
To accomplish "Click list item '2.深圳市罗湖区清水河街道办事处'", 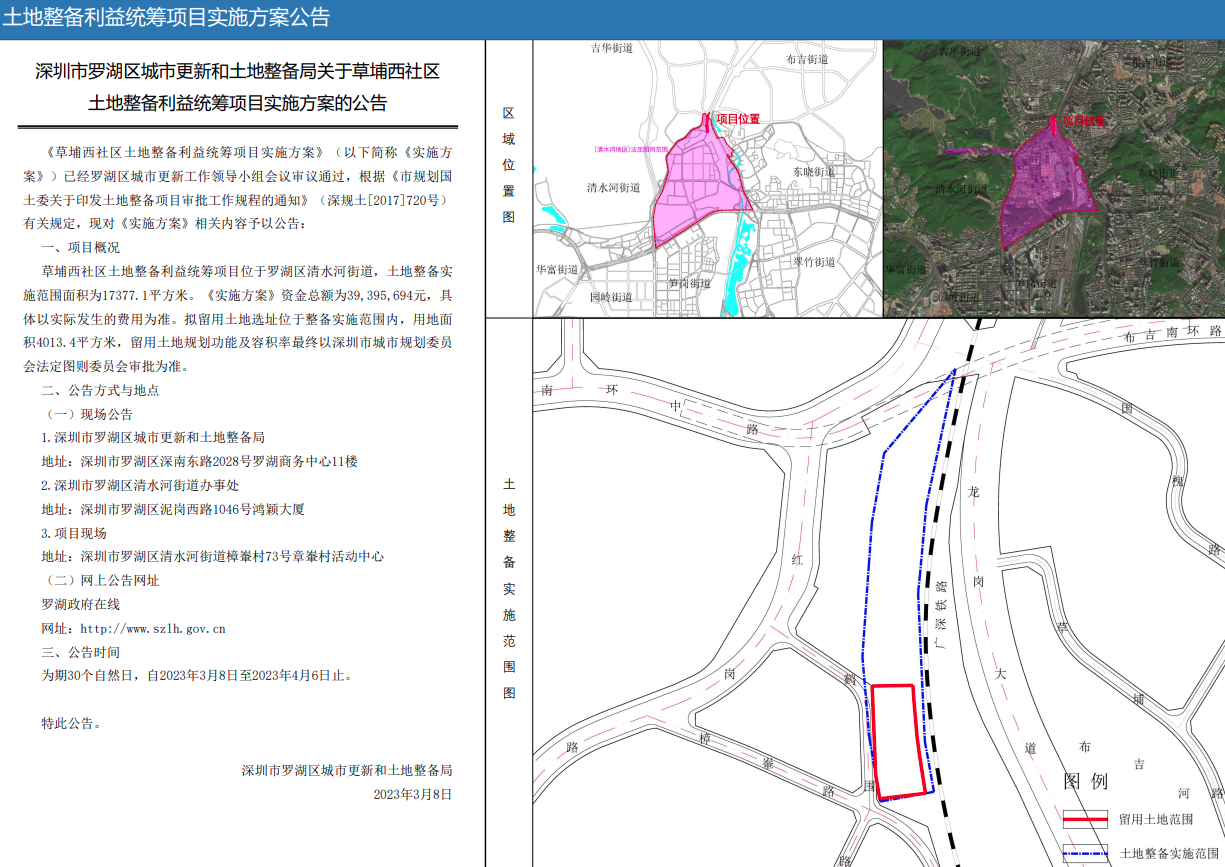I will (x=139, y=485).
